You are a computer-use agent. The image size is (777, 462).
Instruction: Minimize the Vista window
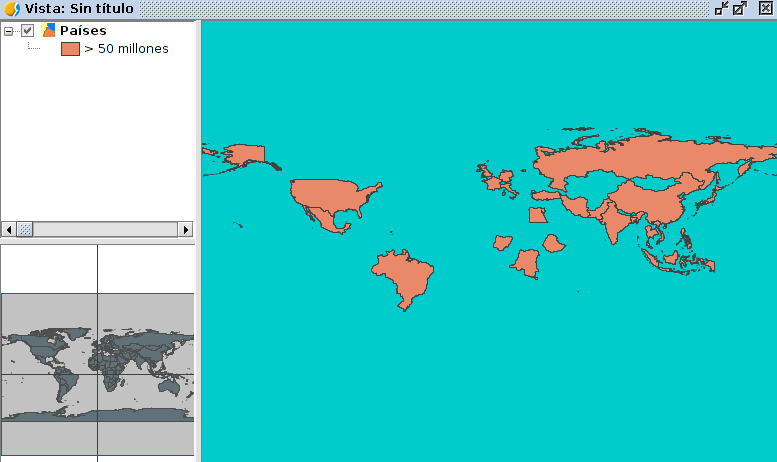[721, 8]
